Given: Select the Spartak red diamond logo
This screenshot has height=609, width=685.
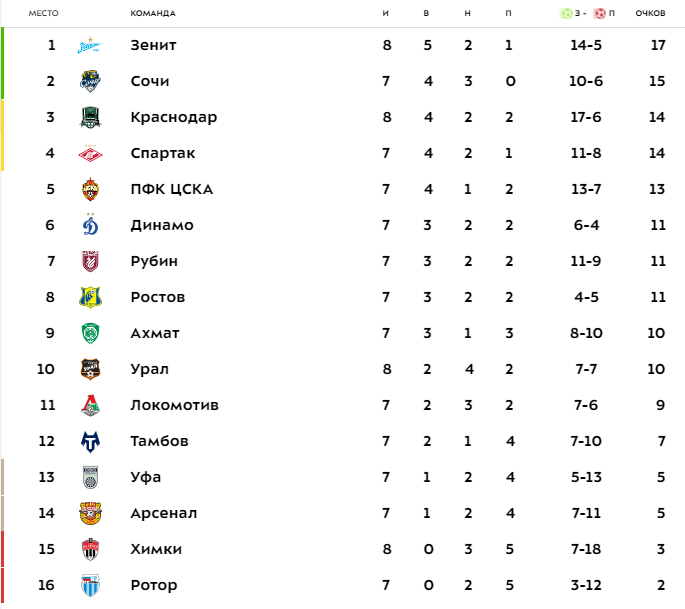Looking at the screenshot, I should [x=90, y=153].
